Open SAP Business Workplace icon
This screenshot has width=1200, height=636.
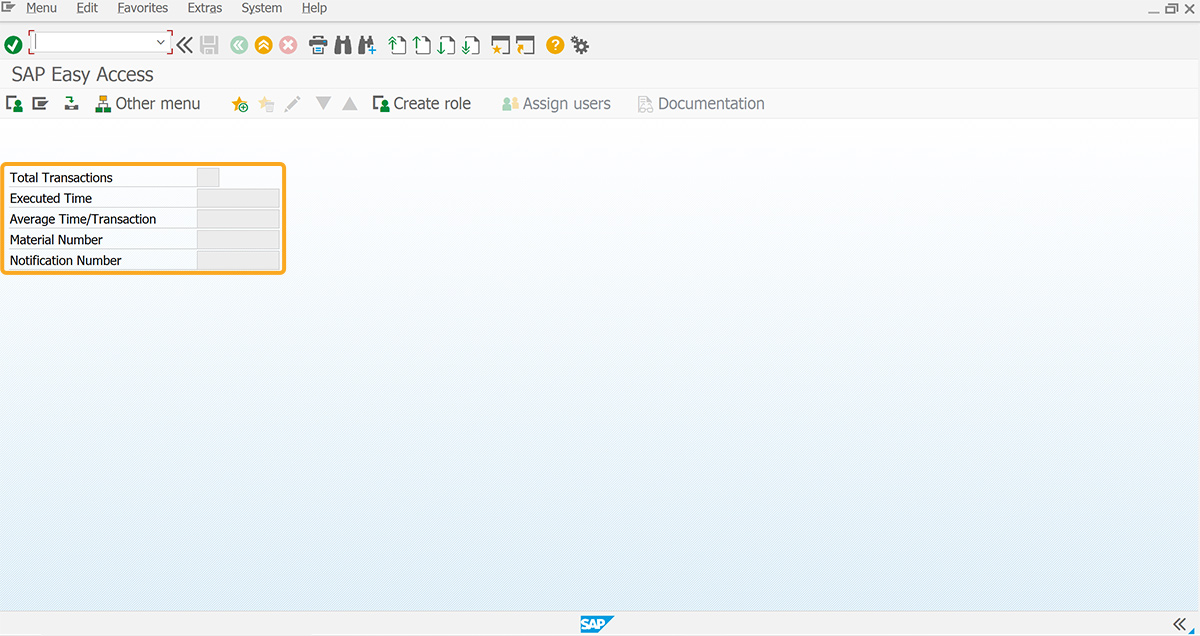click(71, 104)
